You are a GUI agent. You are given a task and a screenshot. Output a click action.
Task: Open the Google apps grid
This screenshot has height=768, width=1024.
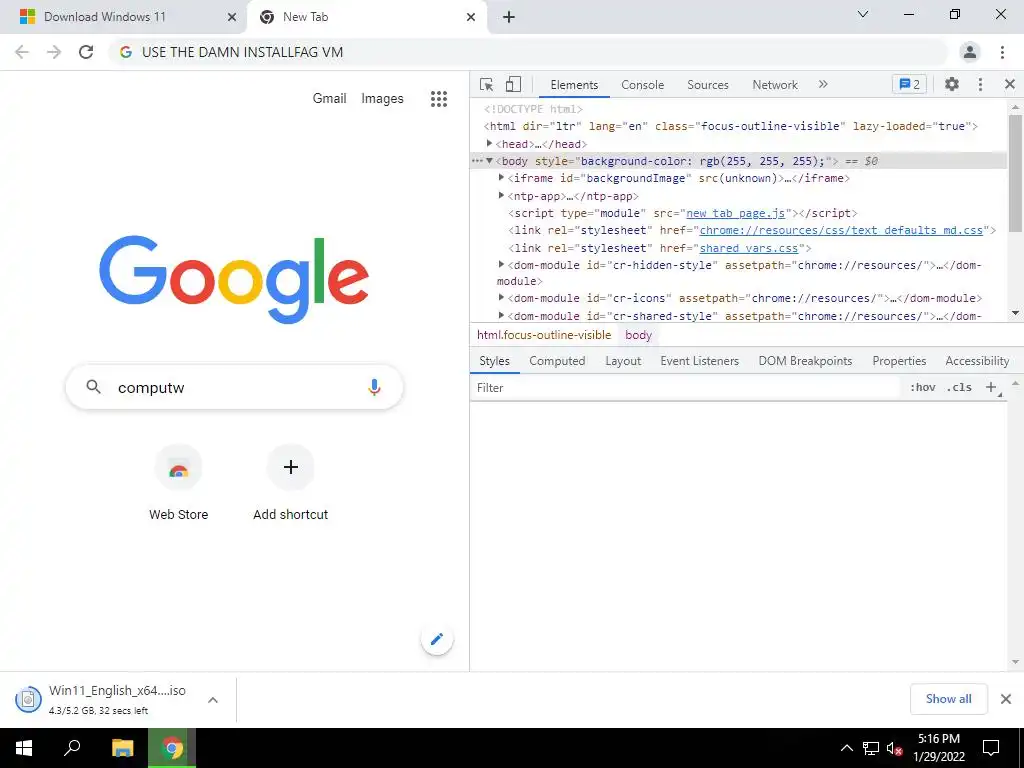(439, 99)
